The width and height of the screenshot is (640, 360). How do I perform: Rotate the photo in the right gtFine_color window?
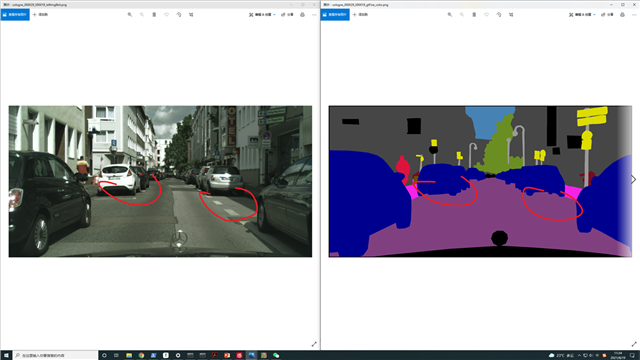pos(499,15)
